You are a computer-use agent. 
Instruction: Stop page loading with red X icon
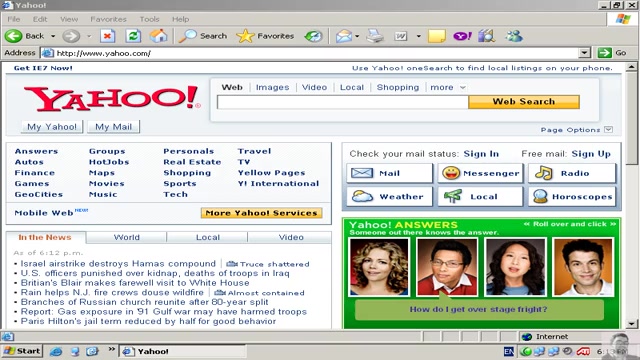click(107, 36)
